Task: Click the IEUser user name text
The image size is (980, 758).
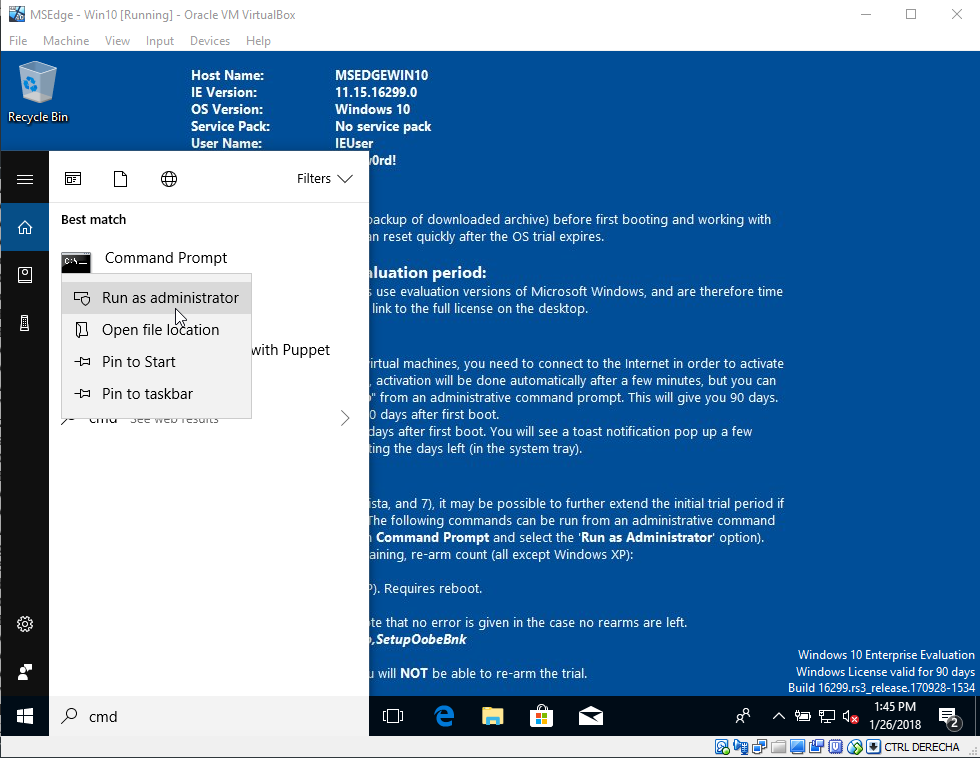Action: (354, 143)
